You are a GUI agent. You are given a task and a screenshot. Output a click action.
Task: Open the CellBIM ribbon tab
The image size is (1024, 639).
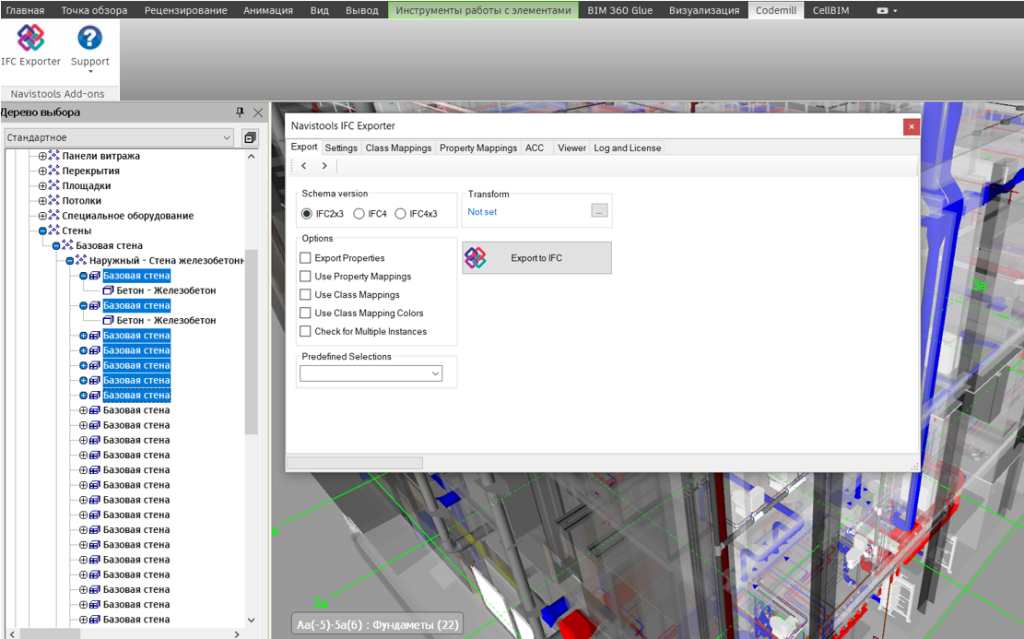(831, 10)
